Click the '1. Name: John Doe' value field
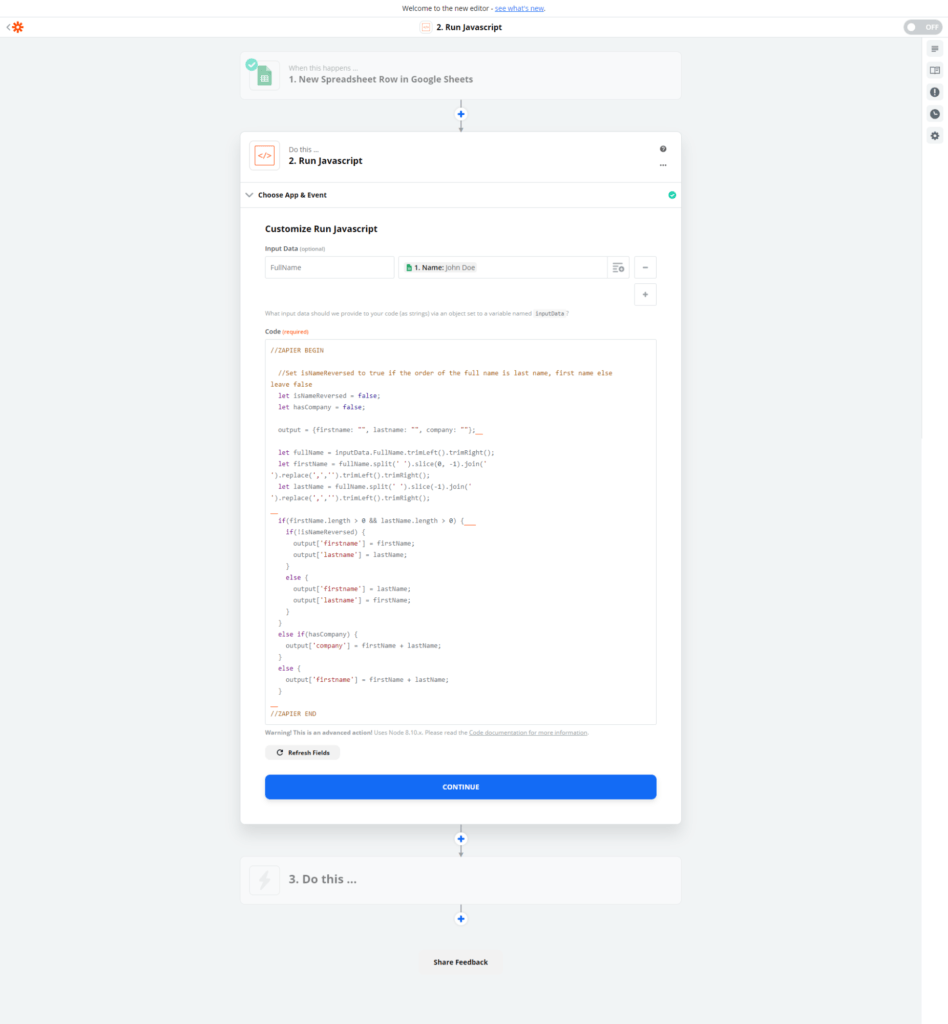The height and width of the screenshot is (1024, 948). point(503,268)
